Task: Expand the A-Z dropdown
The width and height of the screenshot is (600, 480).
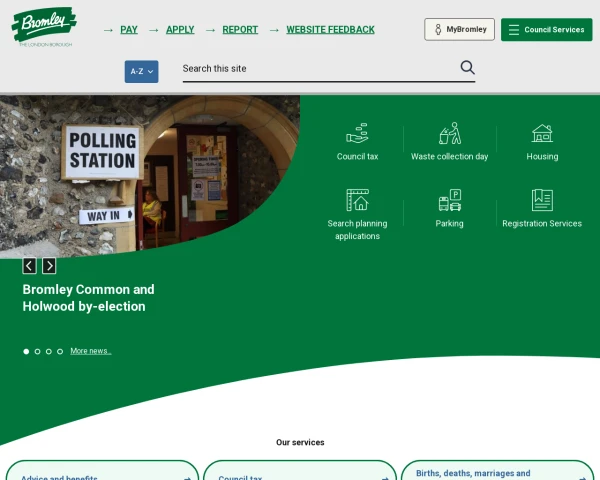Action: pos(142,72)
